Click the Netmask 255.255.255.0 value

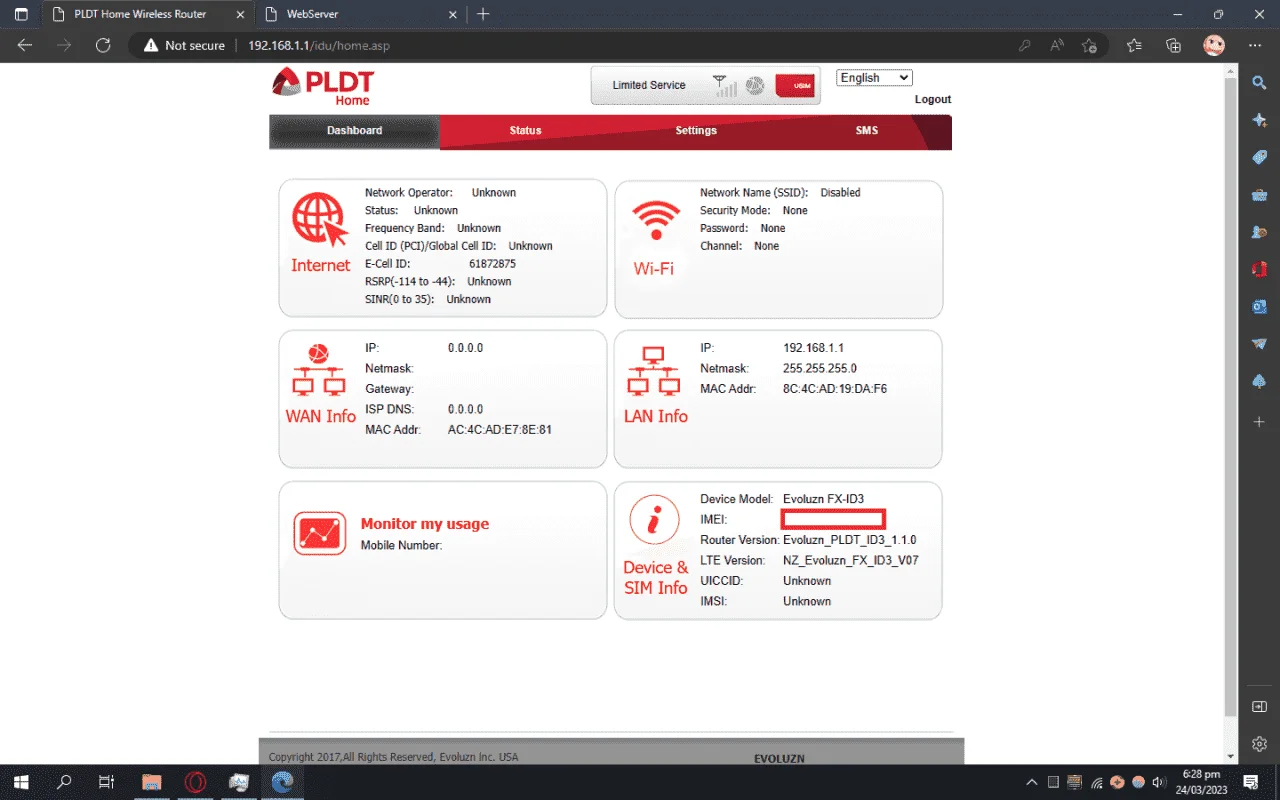click(819, 369)
